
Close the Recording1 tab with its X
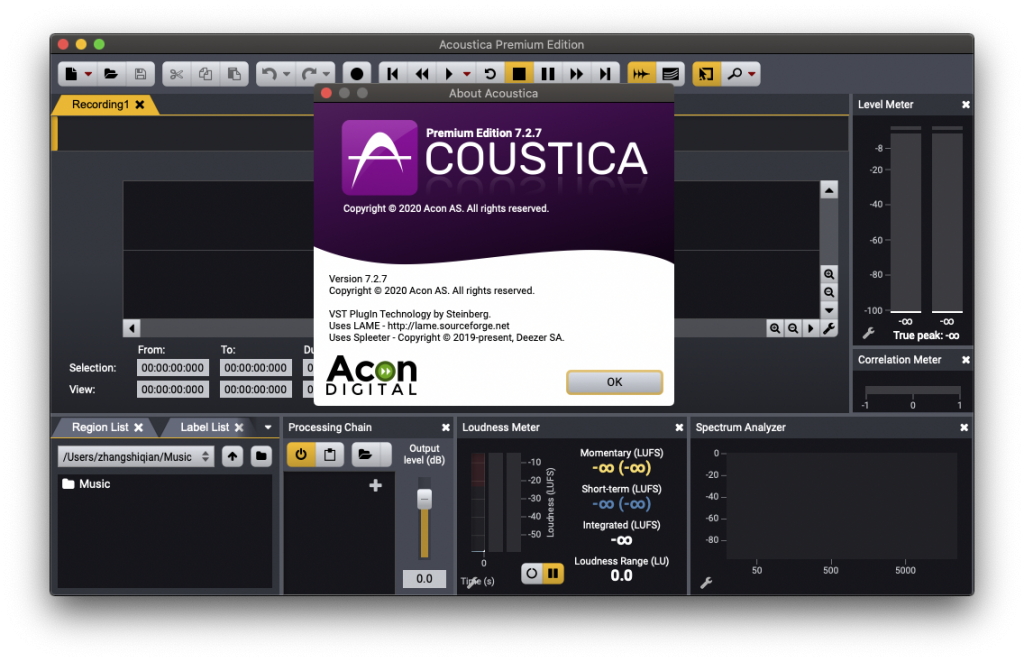pos(140,104)
